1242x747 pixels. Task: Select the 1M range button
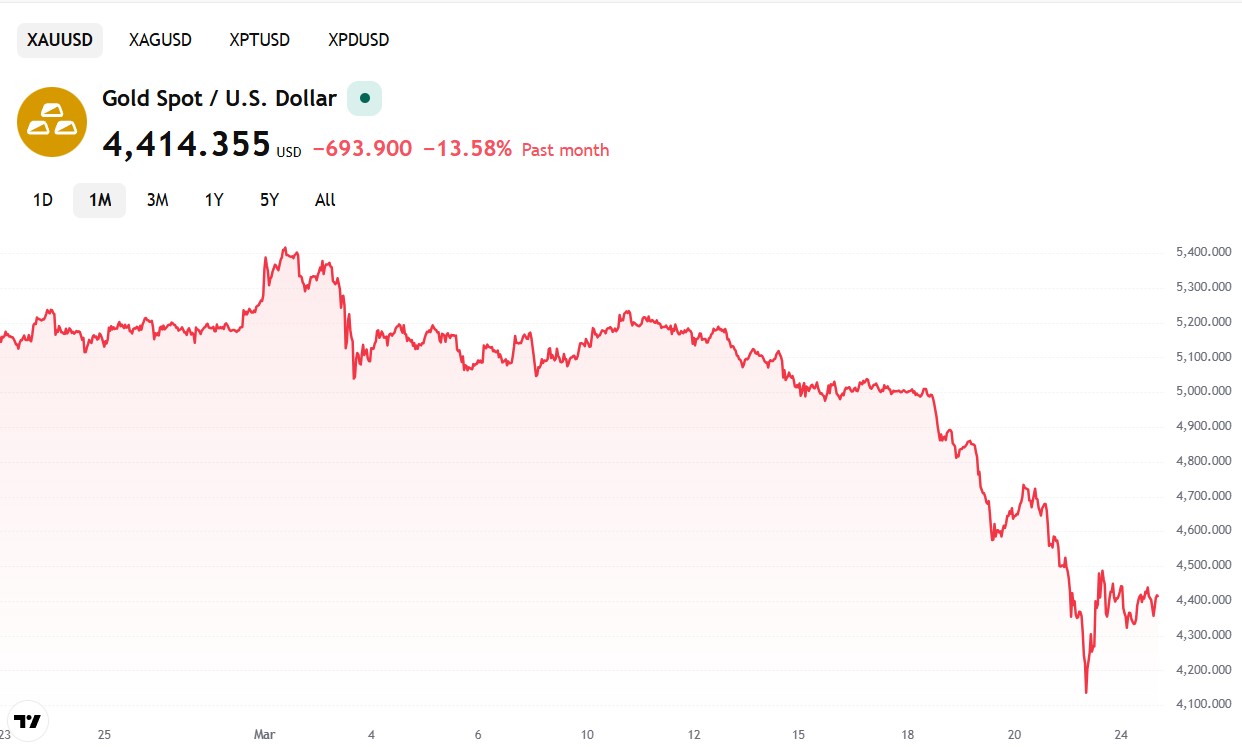click(98, 200)
